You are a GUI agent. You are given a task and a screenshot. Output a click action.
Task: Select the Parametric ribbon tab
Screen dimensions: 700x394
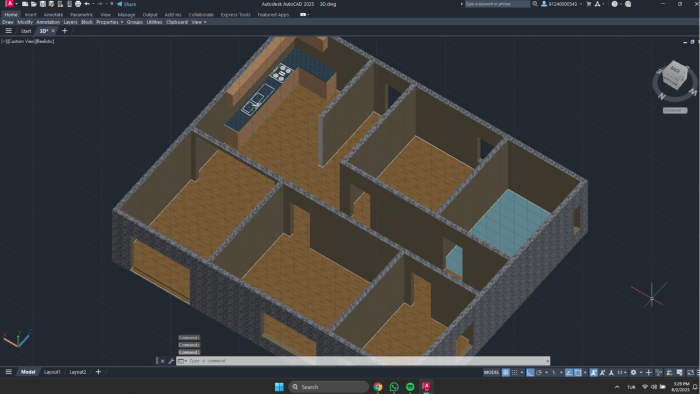[82, 15]
